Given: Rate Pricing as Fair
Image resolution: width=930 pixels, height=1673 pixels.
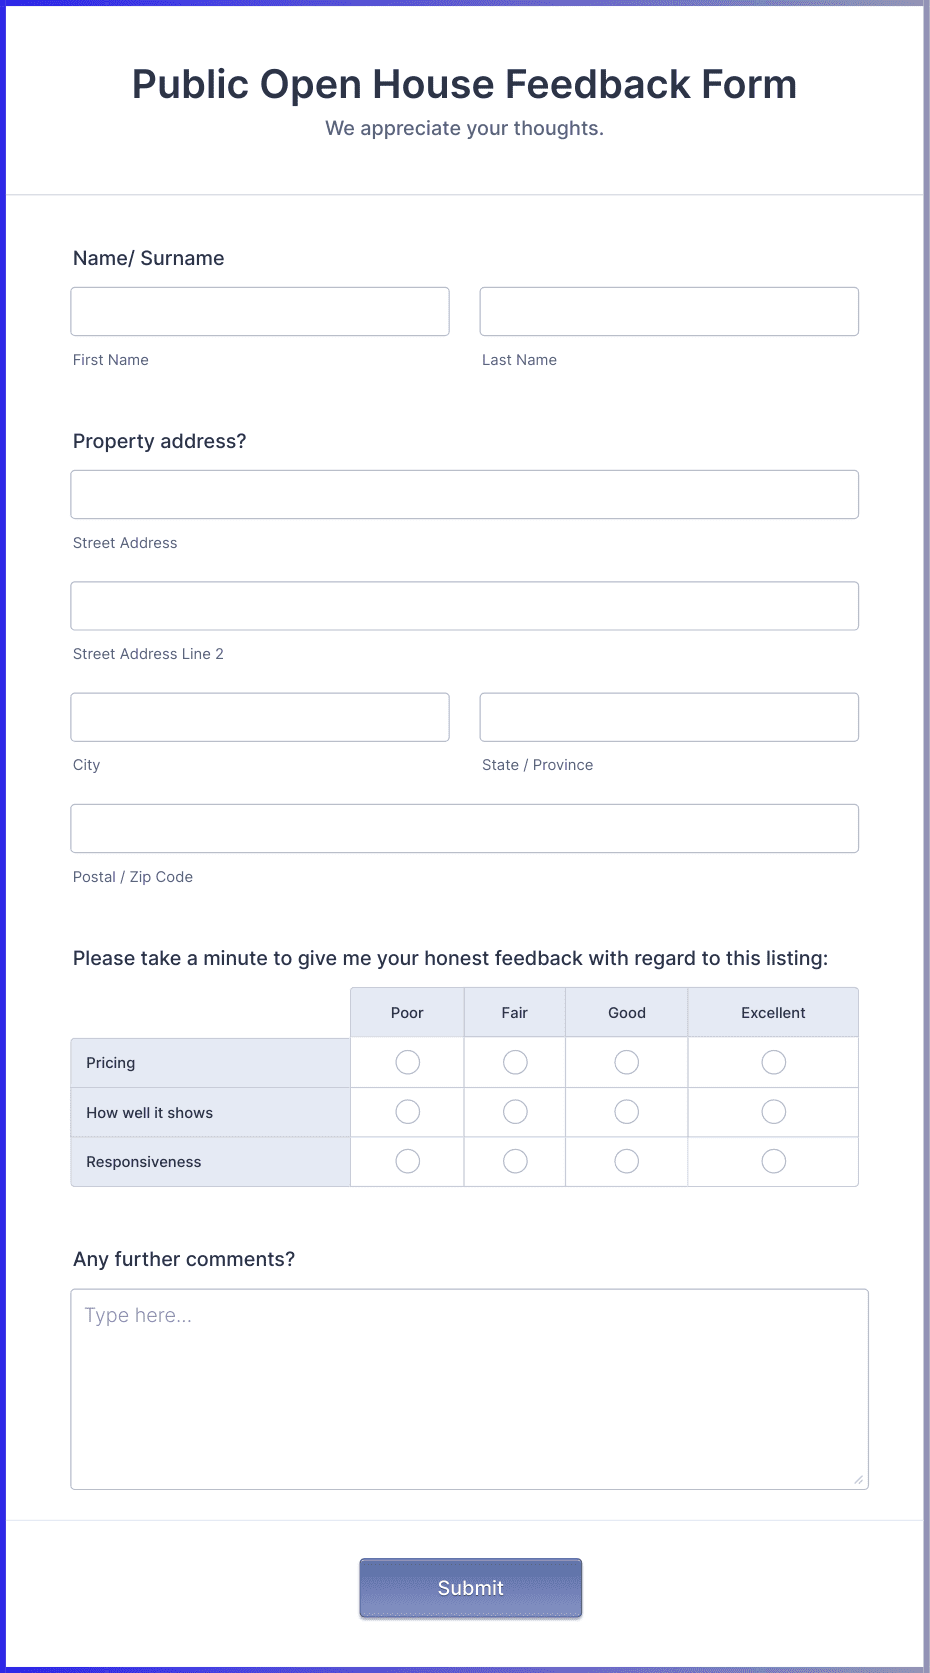Looking at the screenshot, I should tap(515, 1062).
